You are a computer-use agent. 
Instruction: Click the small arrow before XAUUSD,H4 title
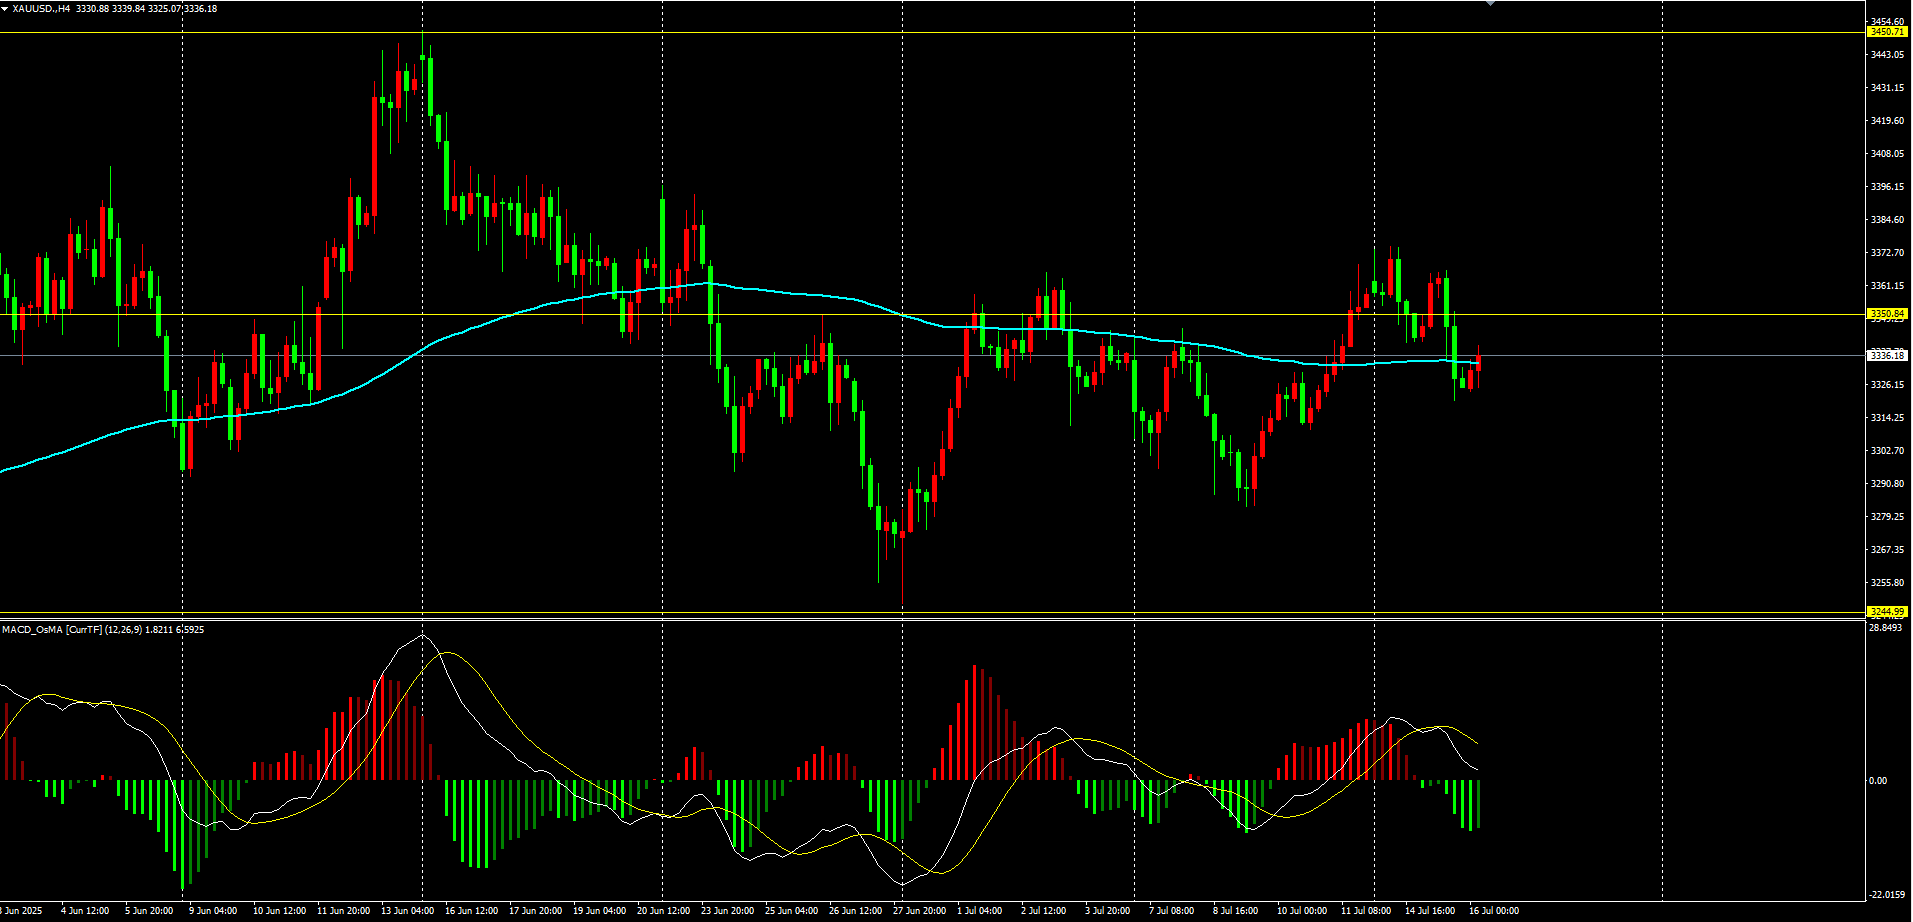pyautogui.click(x=4, y=9)
